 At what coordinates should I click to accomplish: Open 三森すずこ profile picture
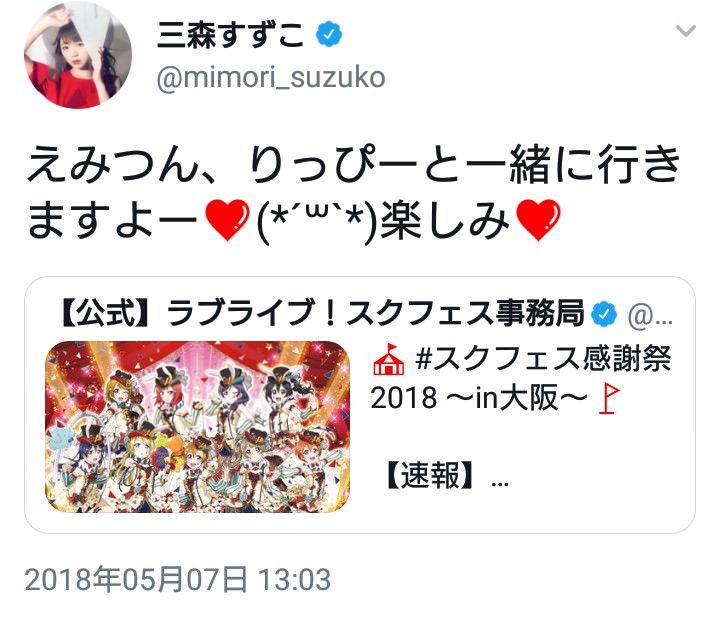[x=78, y=55]
